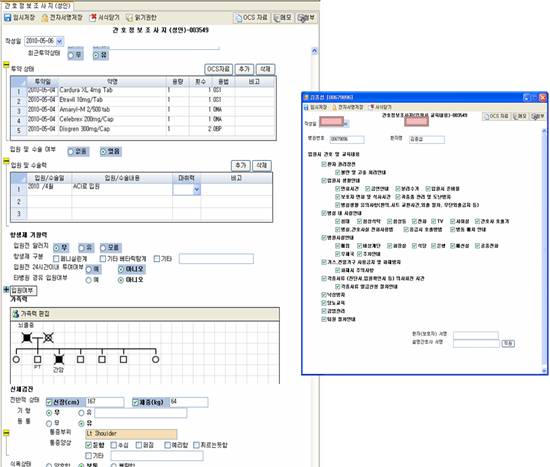Viewport: 550px width, 467px height.
Task: Click 추가 button above medication table
Action: (x=244, y=69)
